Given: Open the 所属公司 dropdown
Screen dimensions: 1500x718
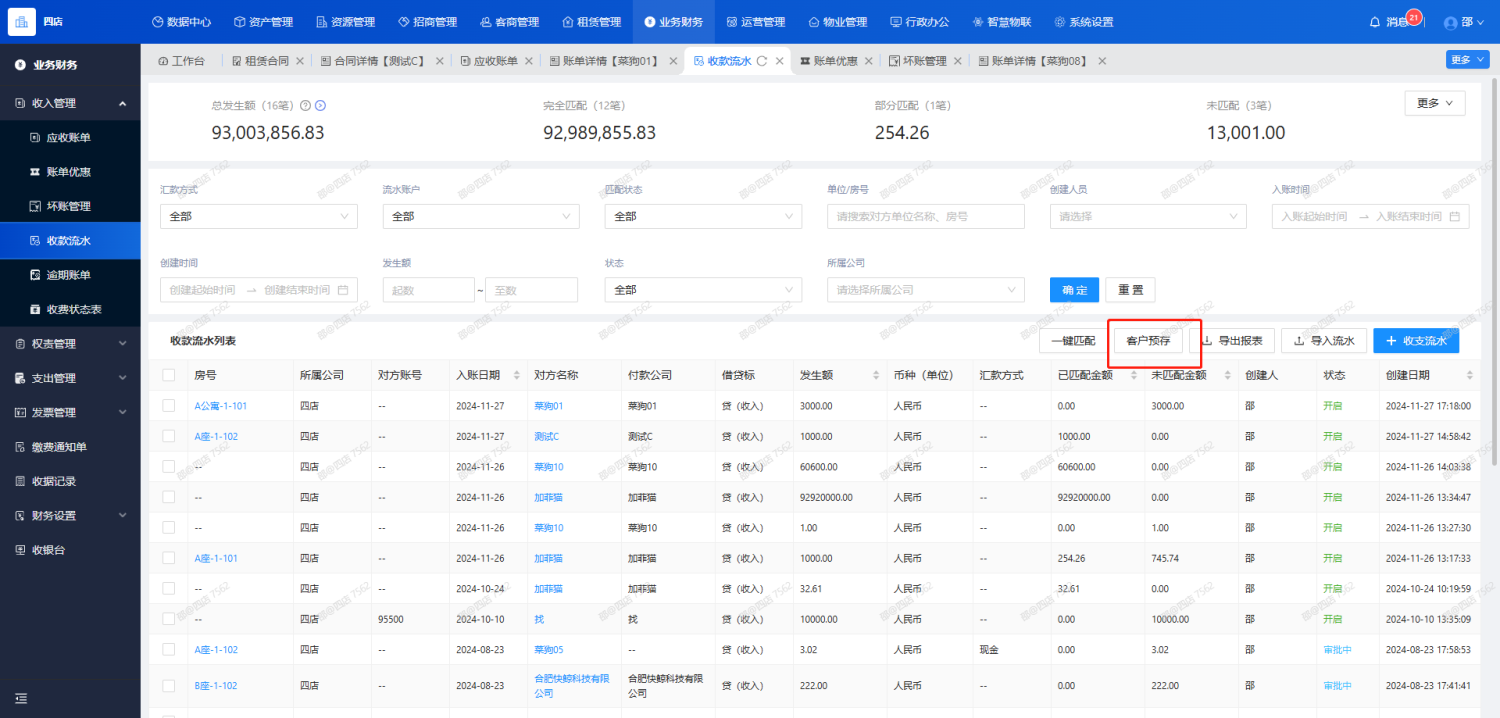Looking at the screenshot, I should click(x=925, y=290).
